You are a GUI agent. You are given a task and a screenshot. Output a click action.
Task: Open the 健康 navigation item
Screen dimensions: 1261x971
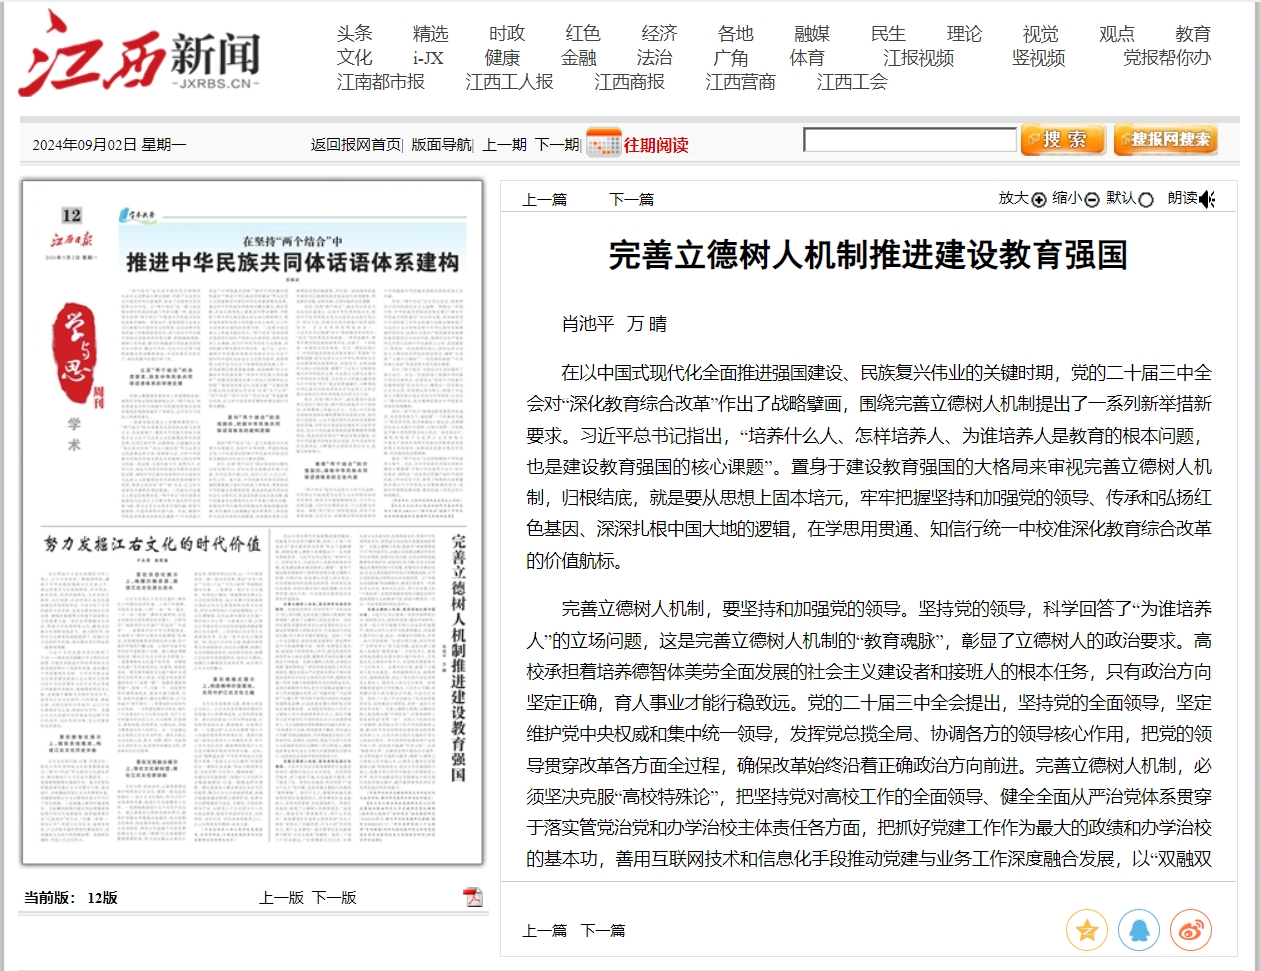pos(502,58)
